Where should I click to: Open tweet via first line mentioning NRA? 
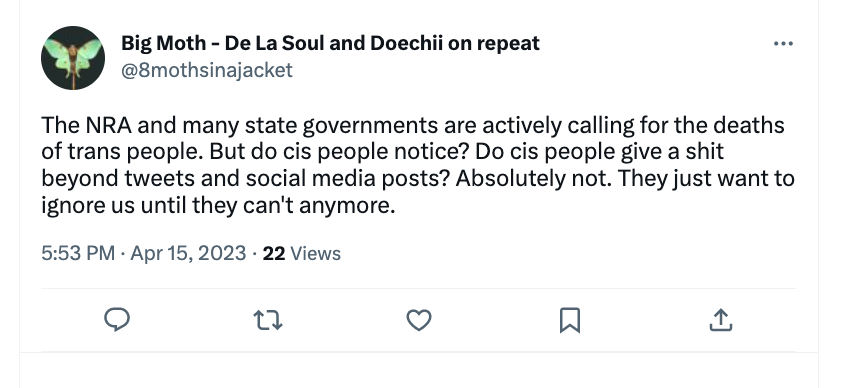[412, 125]
